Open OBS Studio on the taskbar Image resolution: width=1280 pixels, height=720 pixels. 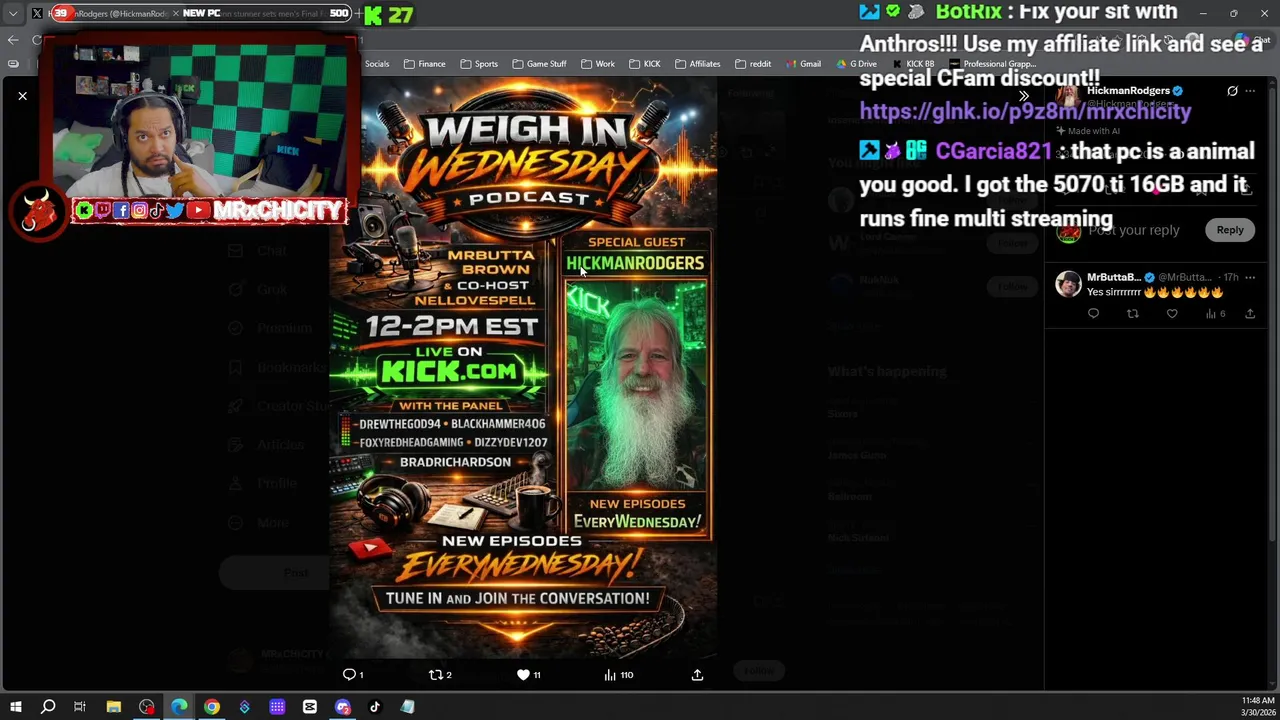pyautogui.click(x=147, y=707)
